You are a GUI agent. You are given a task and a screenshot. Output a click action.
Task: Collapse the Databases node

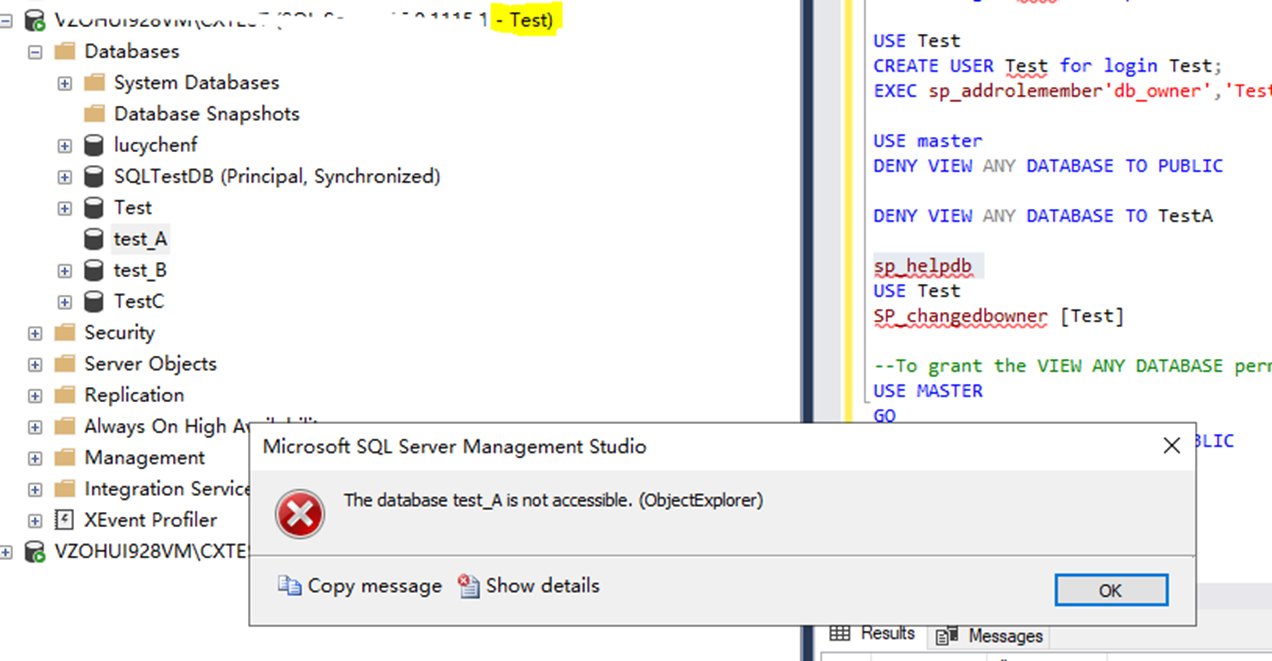tap(35, 51)
